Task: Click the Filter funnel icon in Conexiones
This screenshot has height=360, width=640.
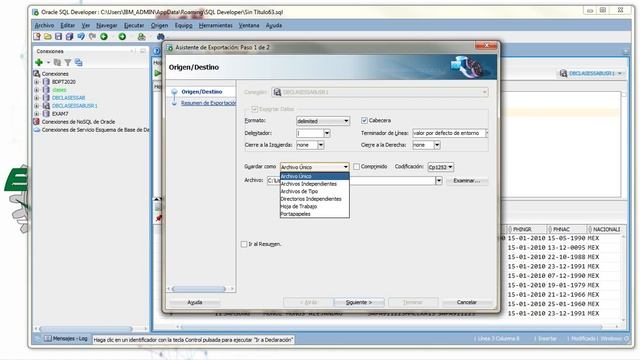Action: (68, 62)
